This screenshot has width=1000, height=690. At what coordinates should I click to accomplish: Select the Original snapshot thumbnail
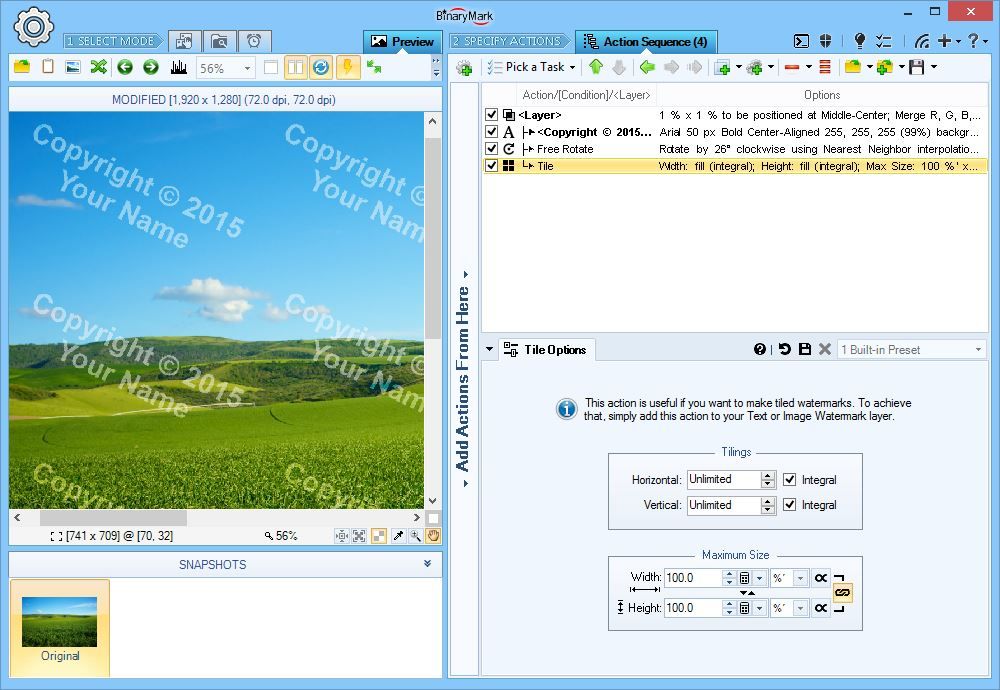click(60, 628)
